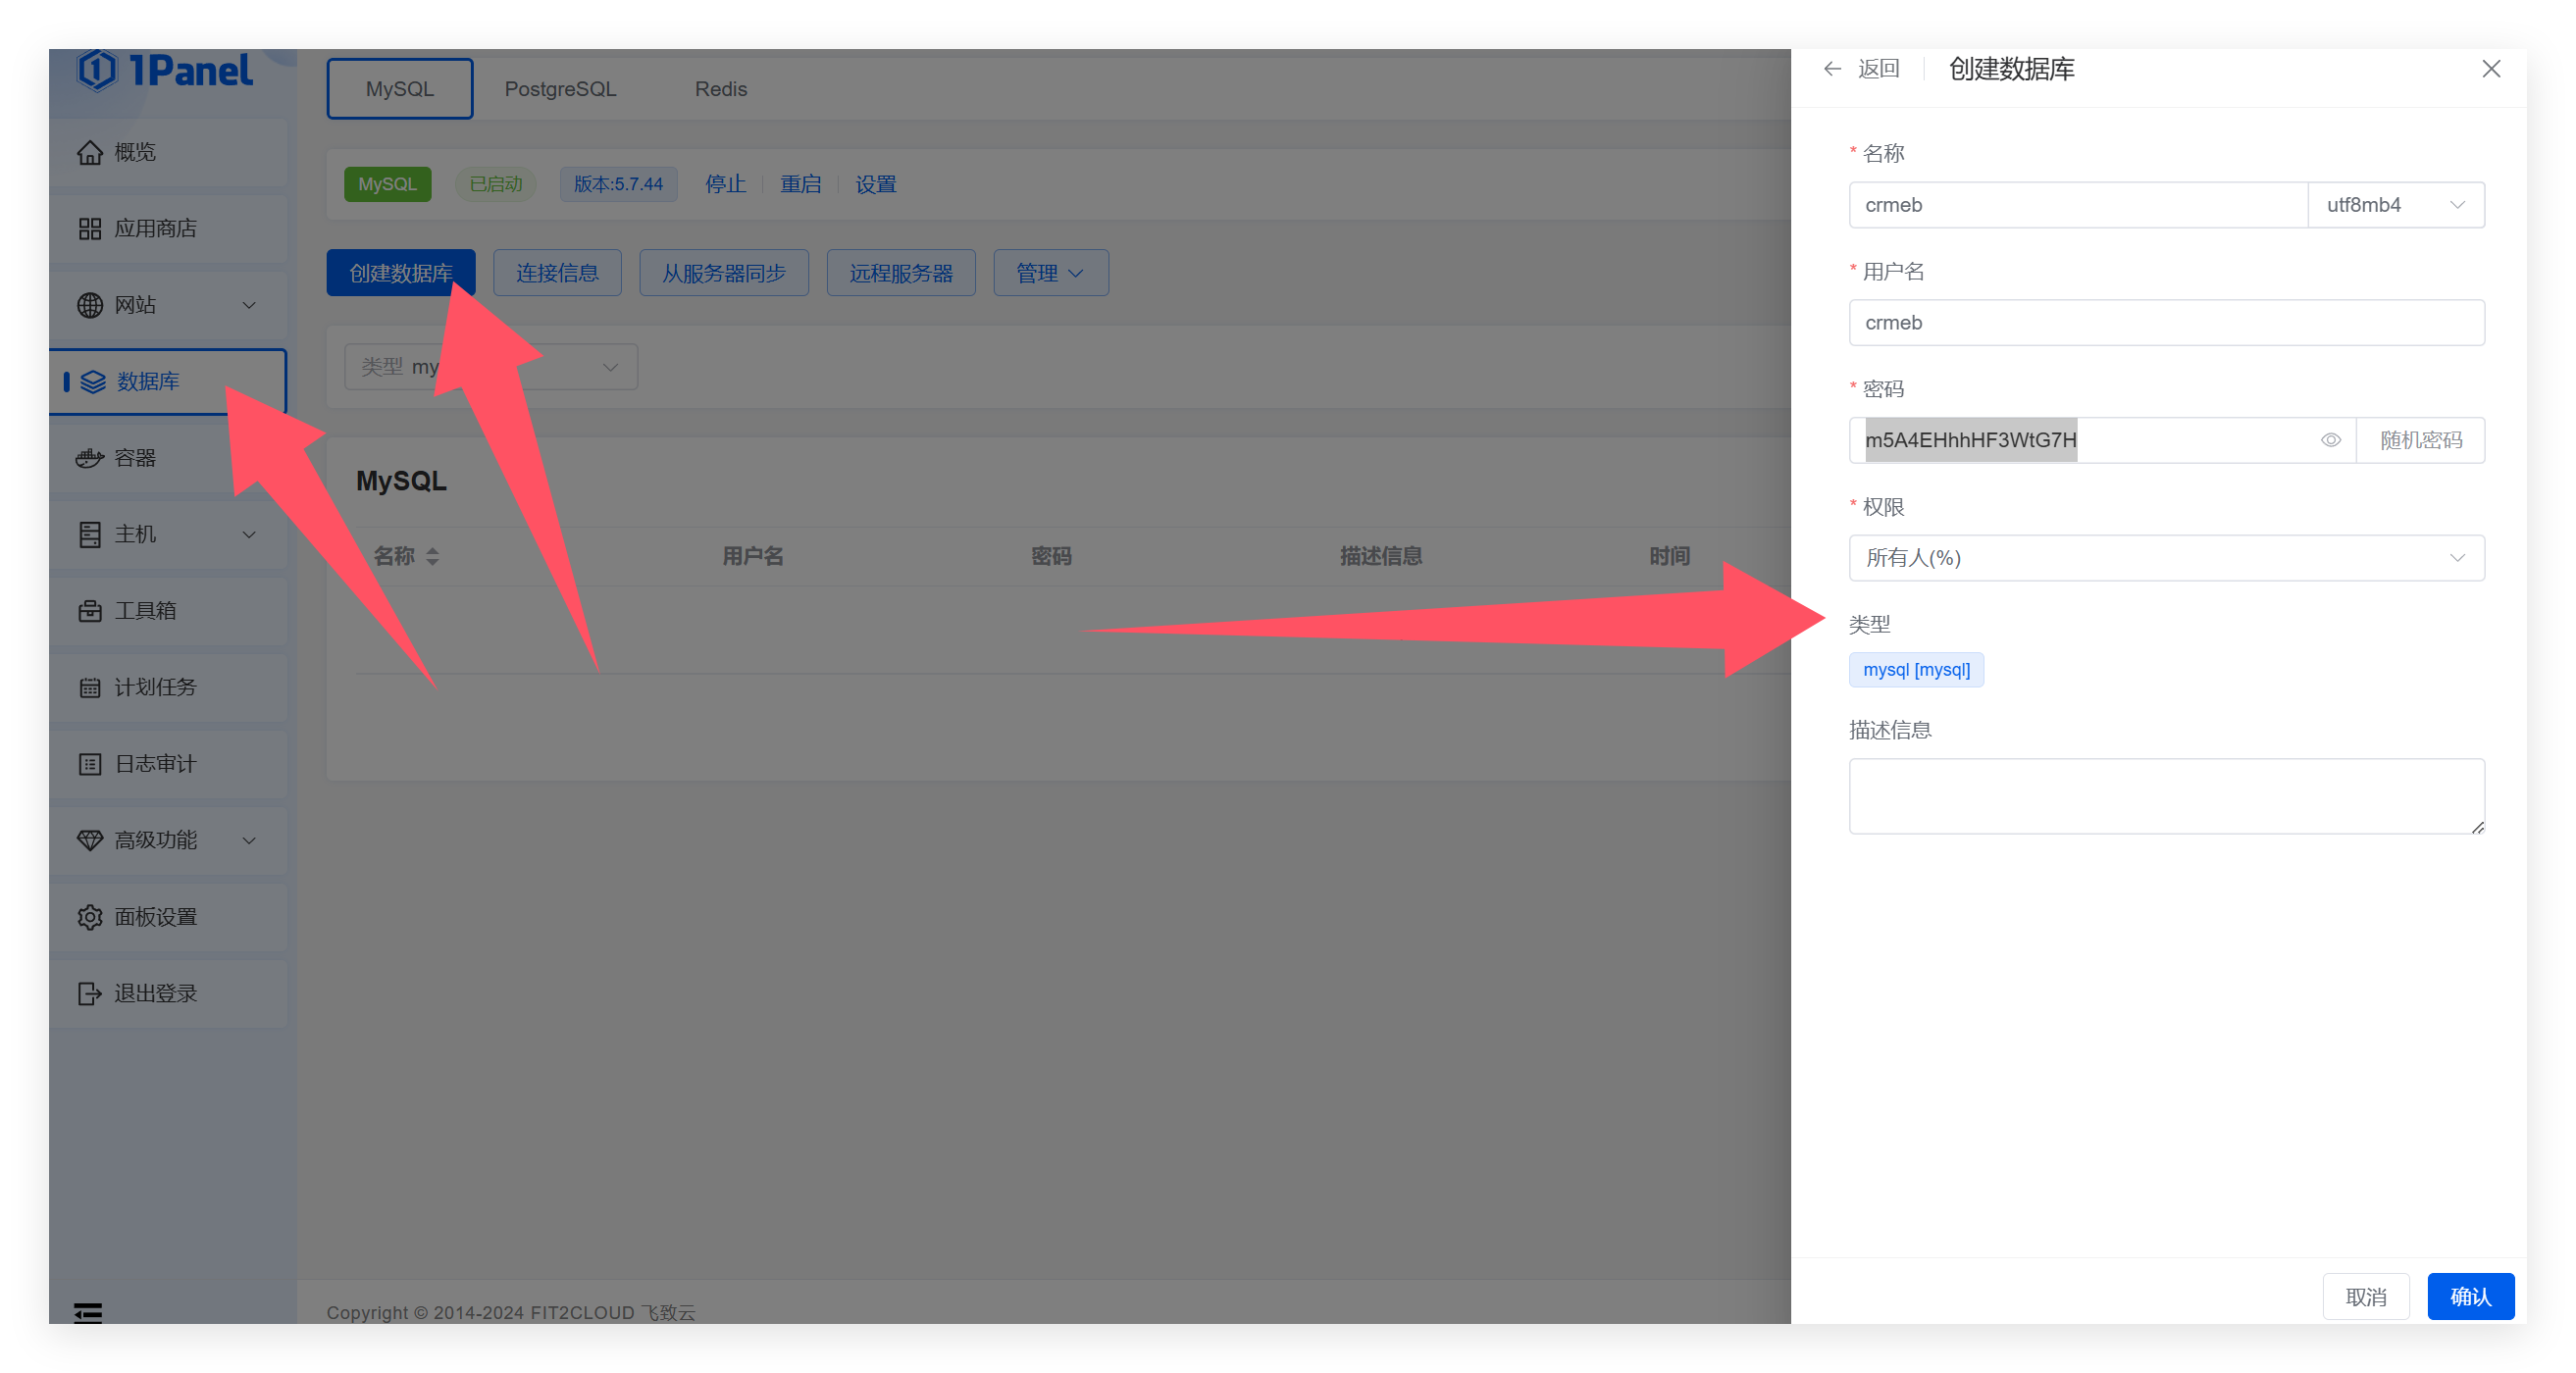Click the 从服务器同步 button
The image size is (2576, 1373).
[724, 273]
